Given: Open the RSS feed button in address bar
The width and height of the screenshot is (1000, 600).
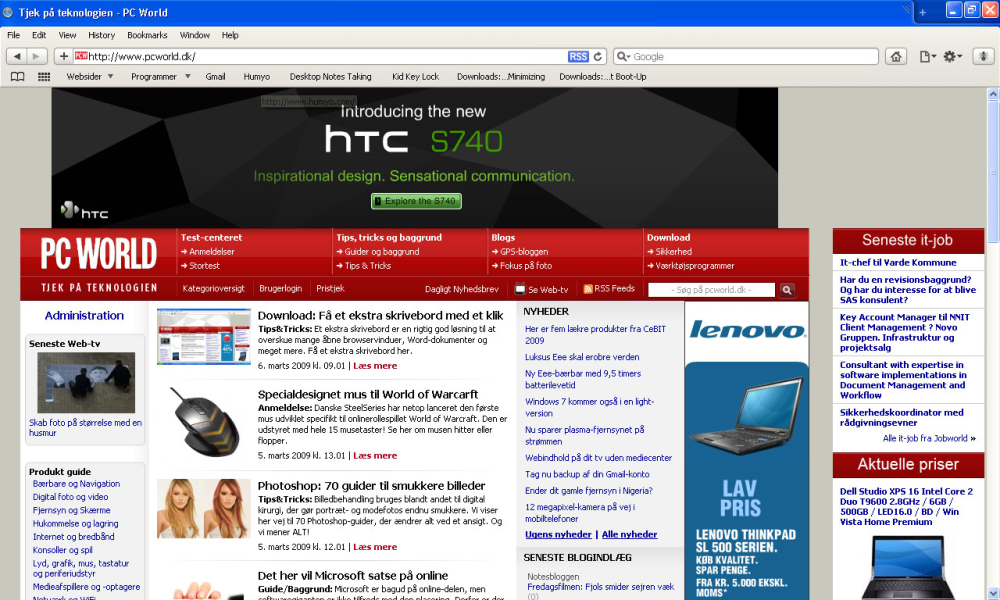Looking at the screenshot, I should click(578, 56).
